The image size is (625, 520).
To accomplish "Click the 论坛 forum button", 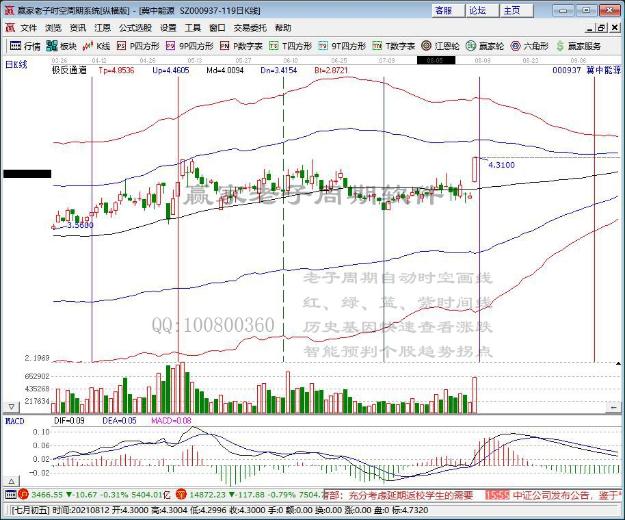I will pos(482,10).
